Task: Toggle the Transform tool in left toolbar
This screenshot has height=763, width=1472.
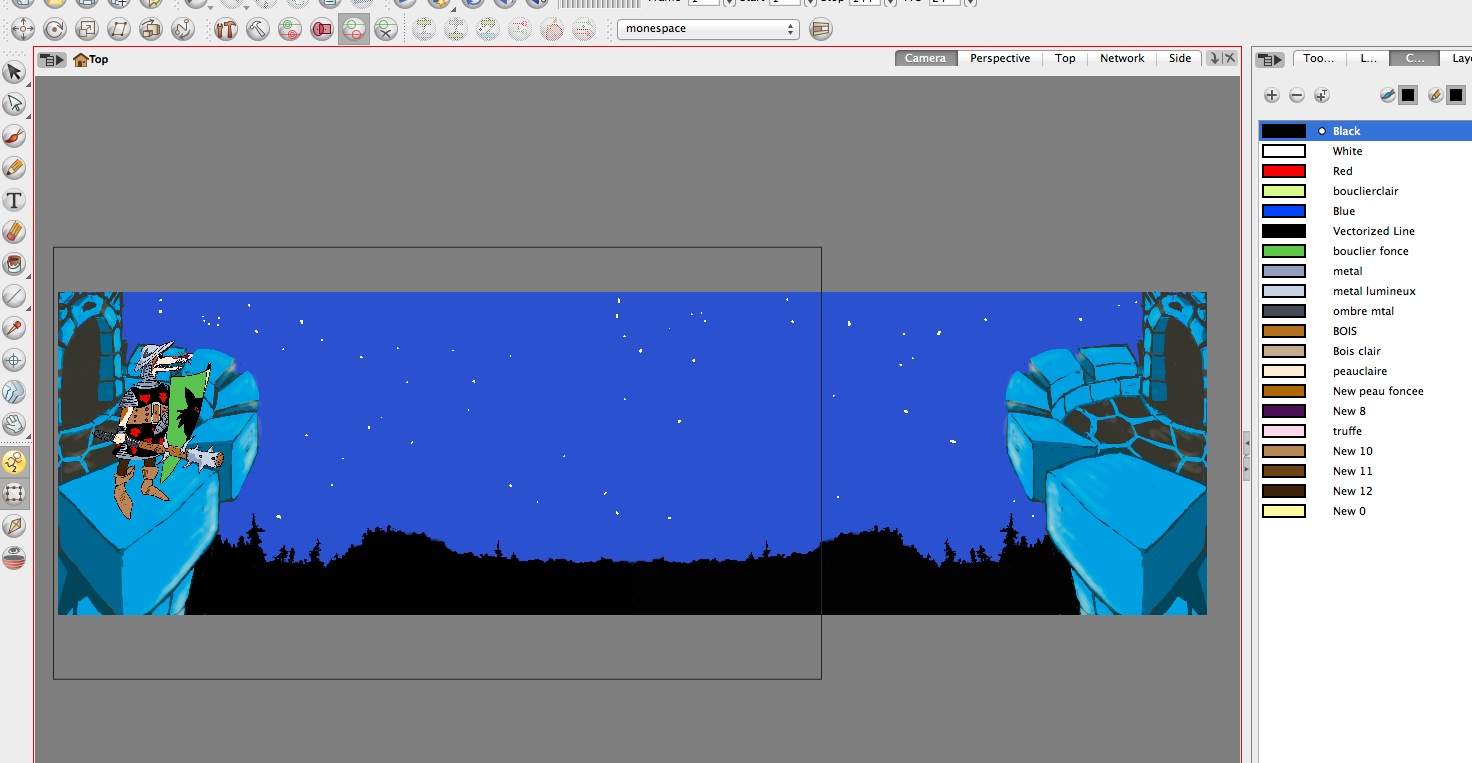Action: (x=14, y=493)
